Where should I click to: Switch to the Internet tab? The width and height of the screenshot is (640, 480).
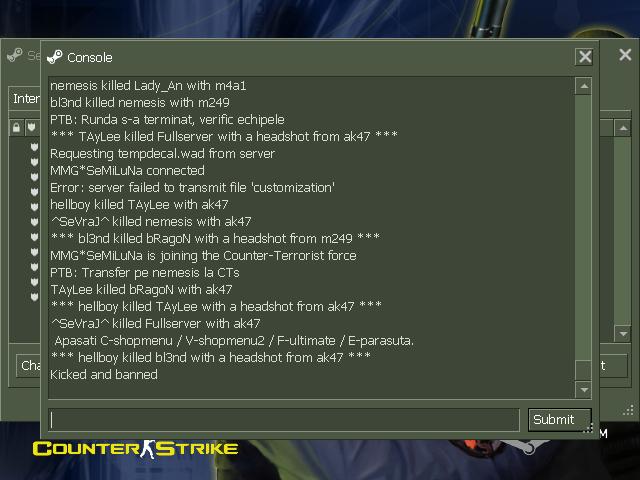[24, 99]
